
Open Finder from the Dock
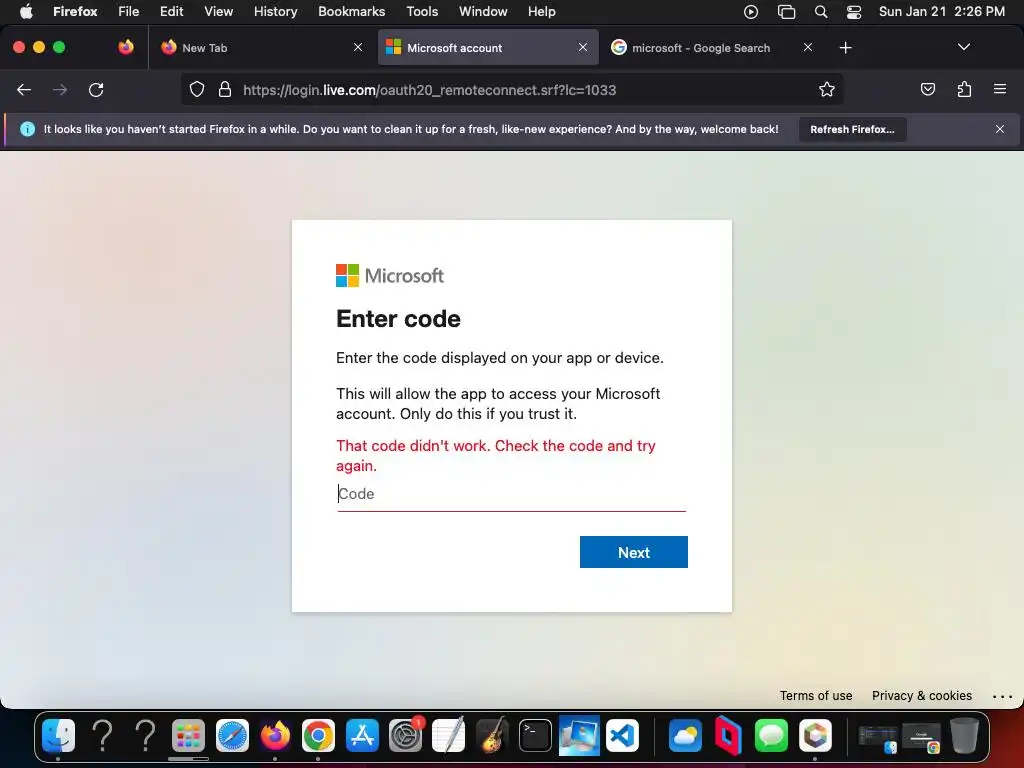pos(58,735)
